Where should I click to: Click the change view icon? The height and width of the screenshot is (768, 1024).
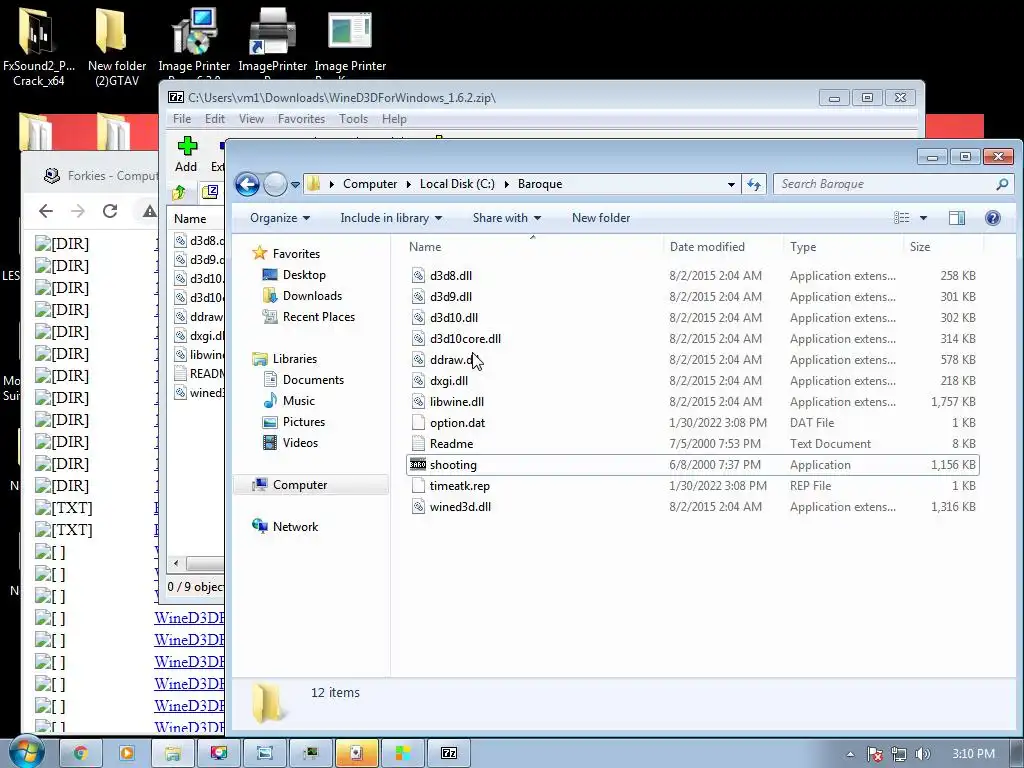pyautogui.click(x=902, y=218)
